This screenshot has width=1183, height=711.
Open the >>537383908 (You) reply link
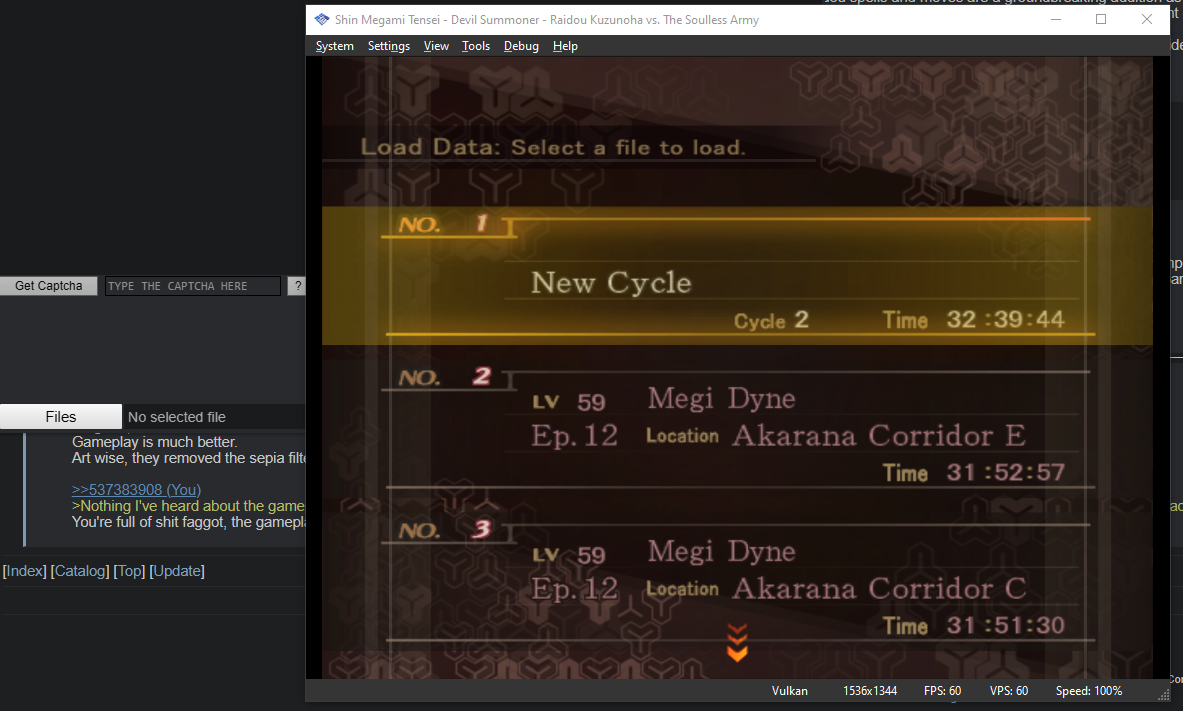[136, 489]
